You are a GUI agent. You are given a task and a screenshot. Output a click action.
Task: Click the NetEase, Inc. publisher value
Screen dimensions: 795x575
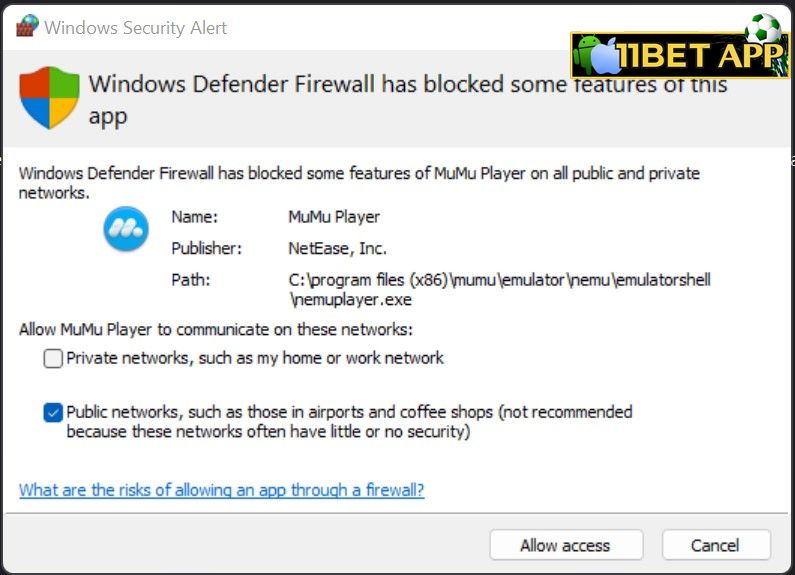click(338, 248)
